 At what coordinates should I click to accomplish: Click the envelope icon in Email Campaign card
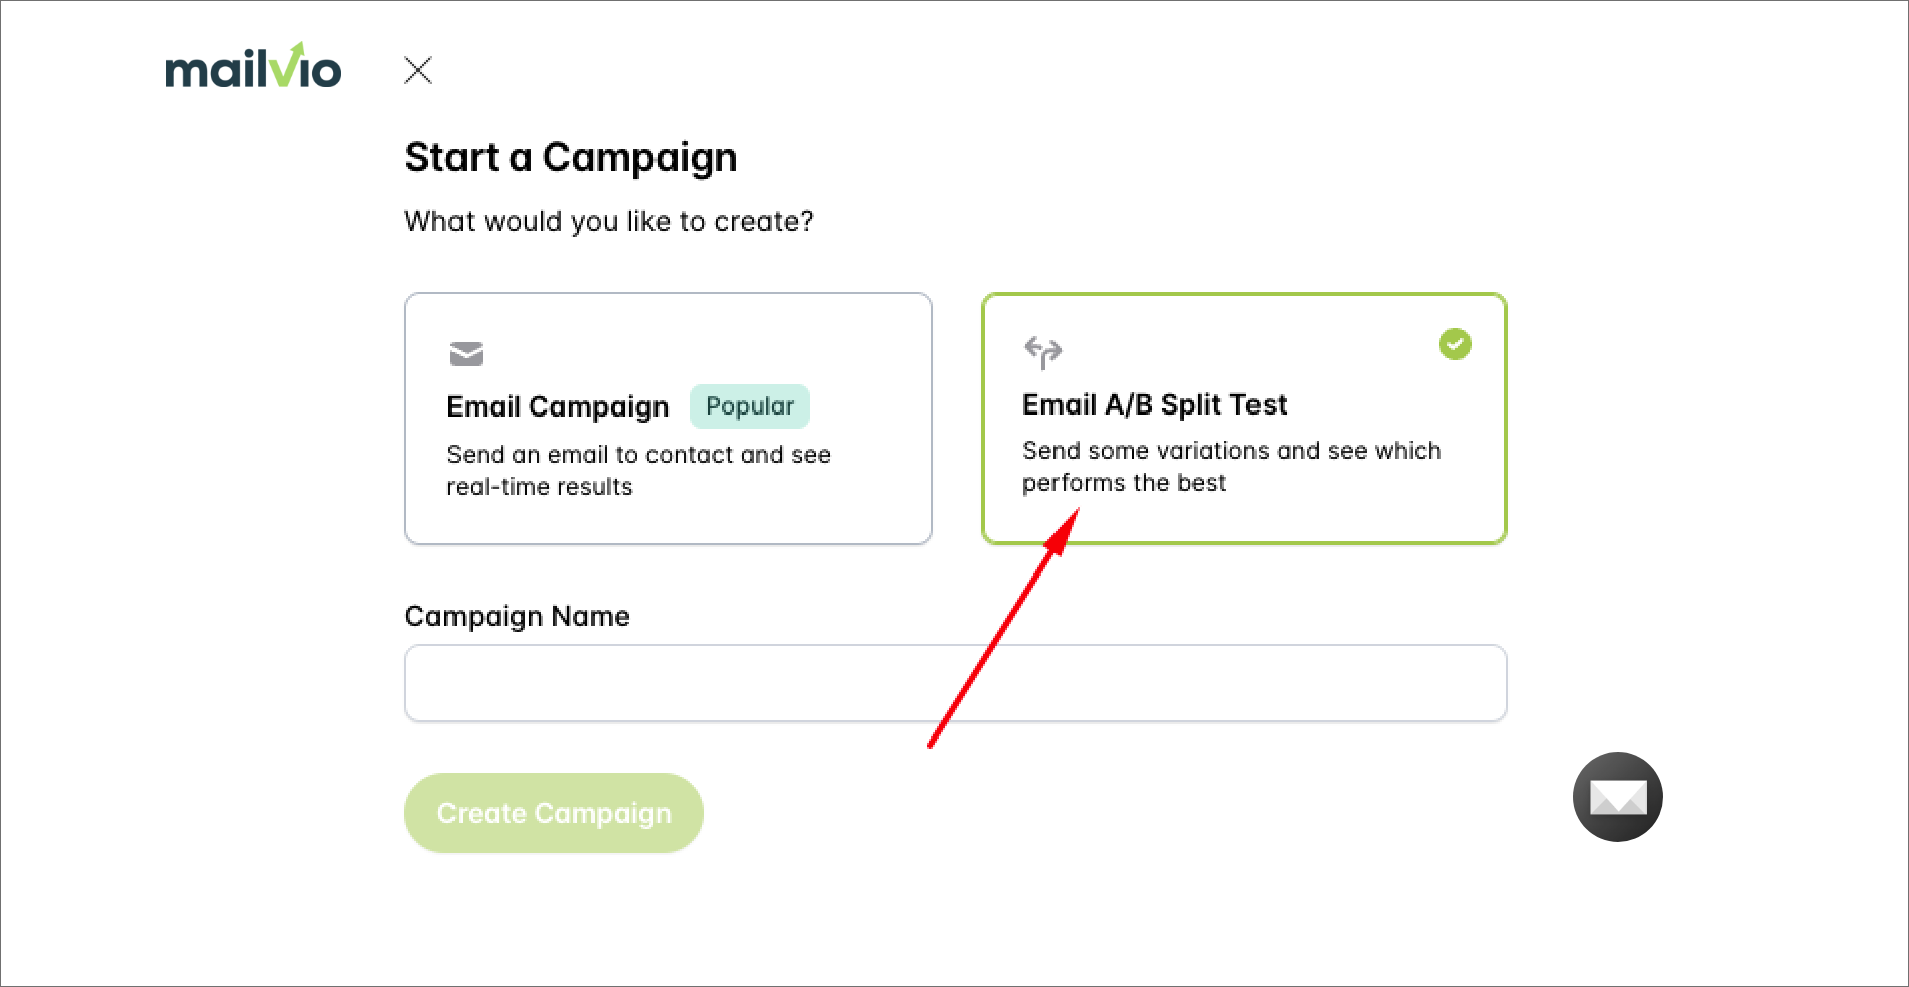pyautogui.click(x=466, y=353)
